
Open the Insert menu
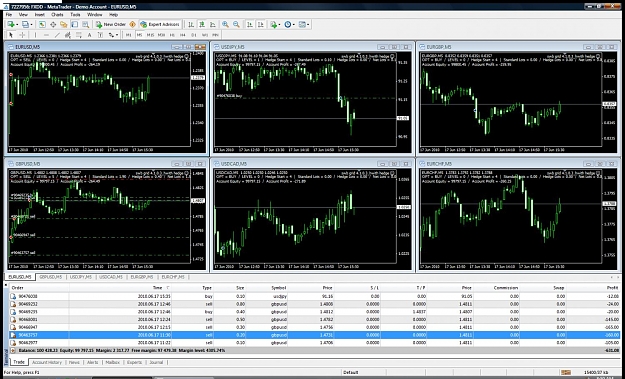pyautogui.click(x=39, y=15)
